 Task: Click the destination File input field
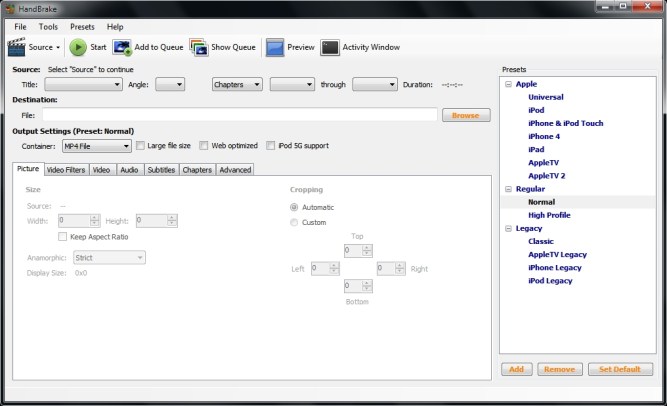point(240,115)
